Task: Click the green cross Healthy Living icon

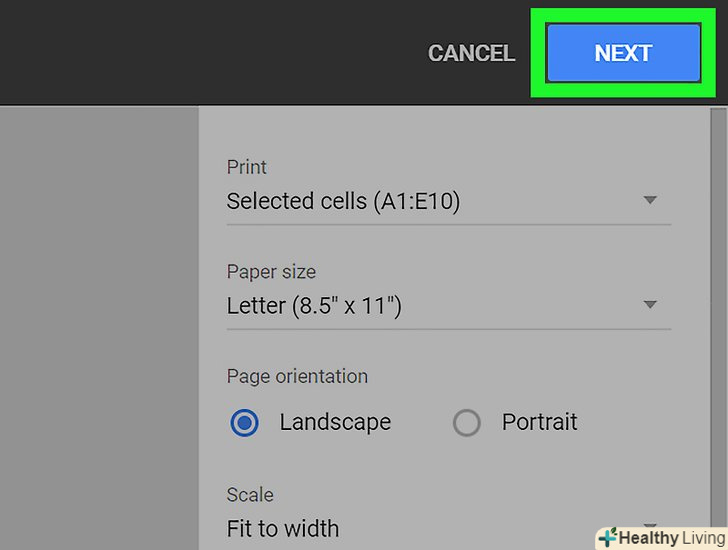Action: click(606, 537)
